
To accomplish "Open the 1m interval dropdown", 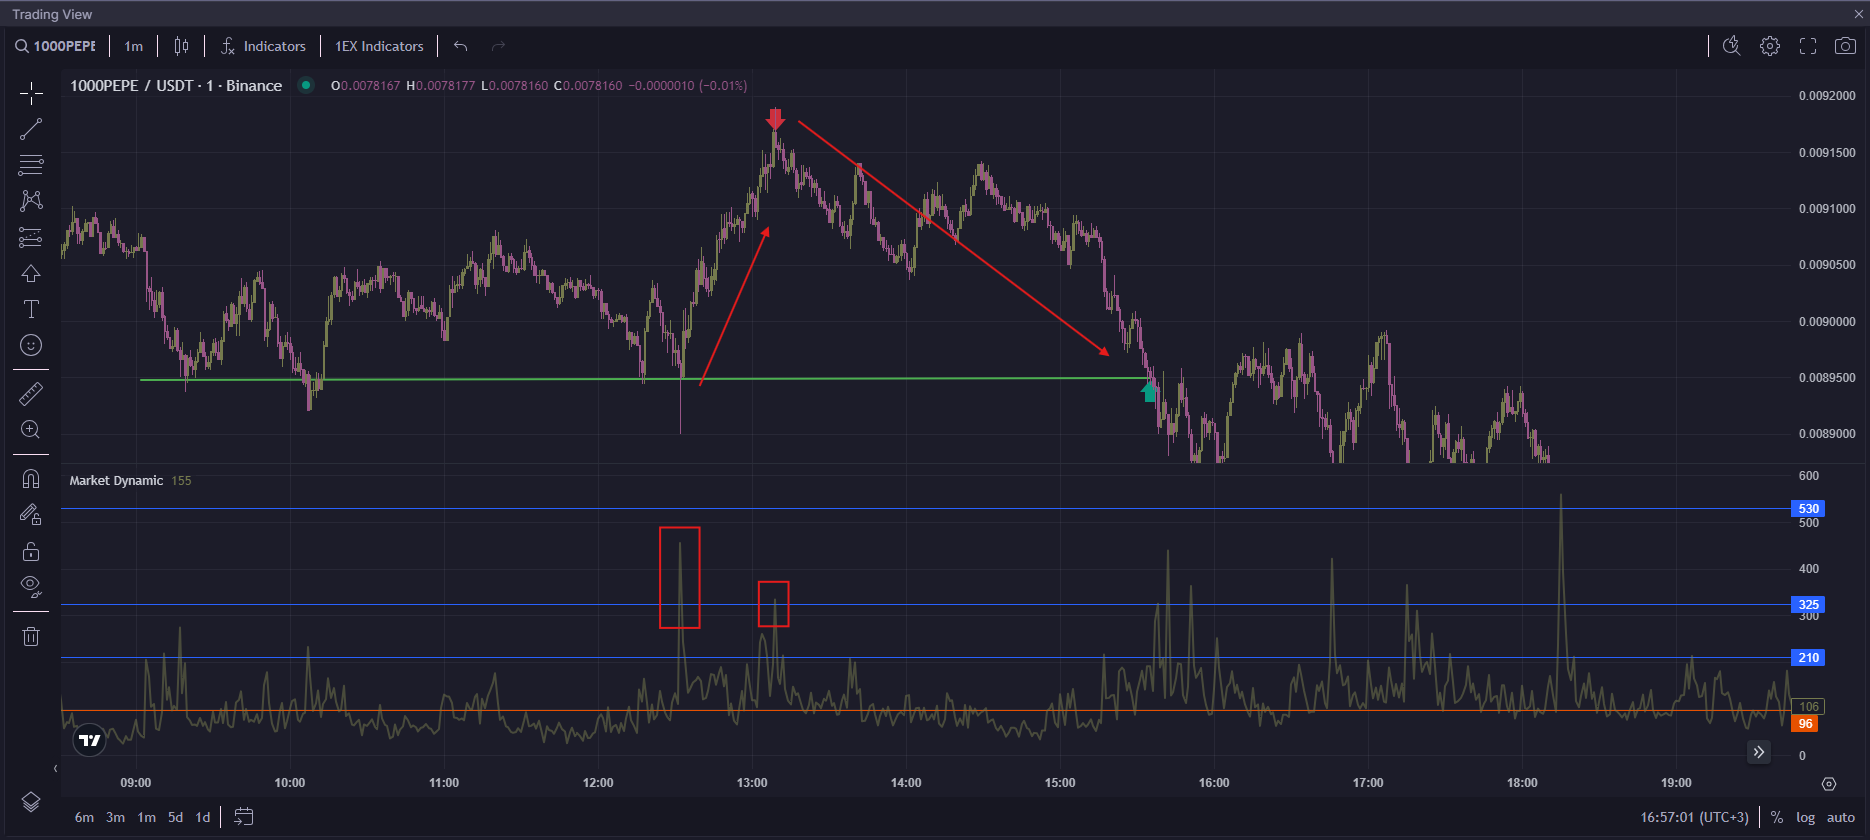I will point(133,46).
